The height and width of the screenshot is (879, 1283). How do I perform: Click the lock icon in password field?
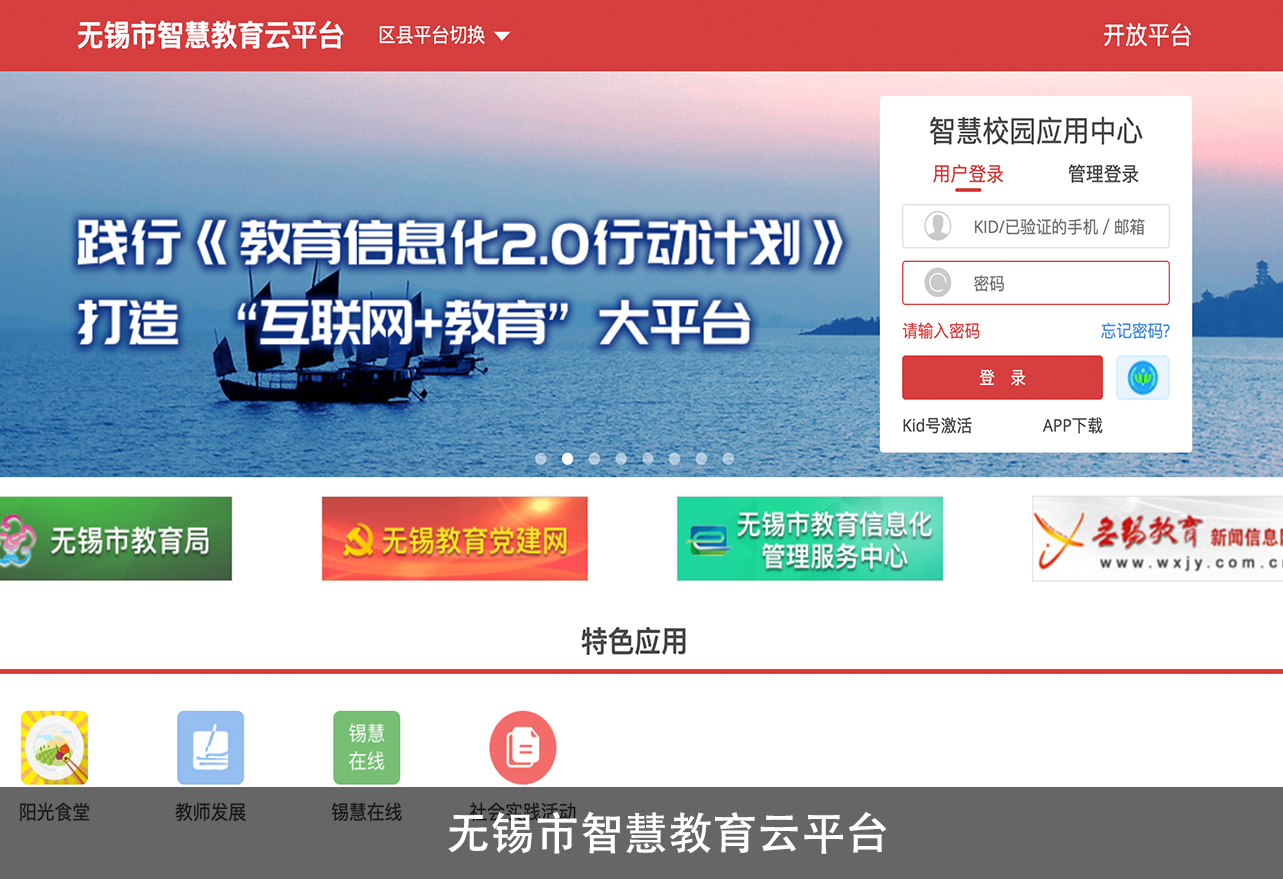click(x=937, y=283)
